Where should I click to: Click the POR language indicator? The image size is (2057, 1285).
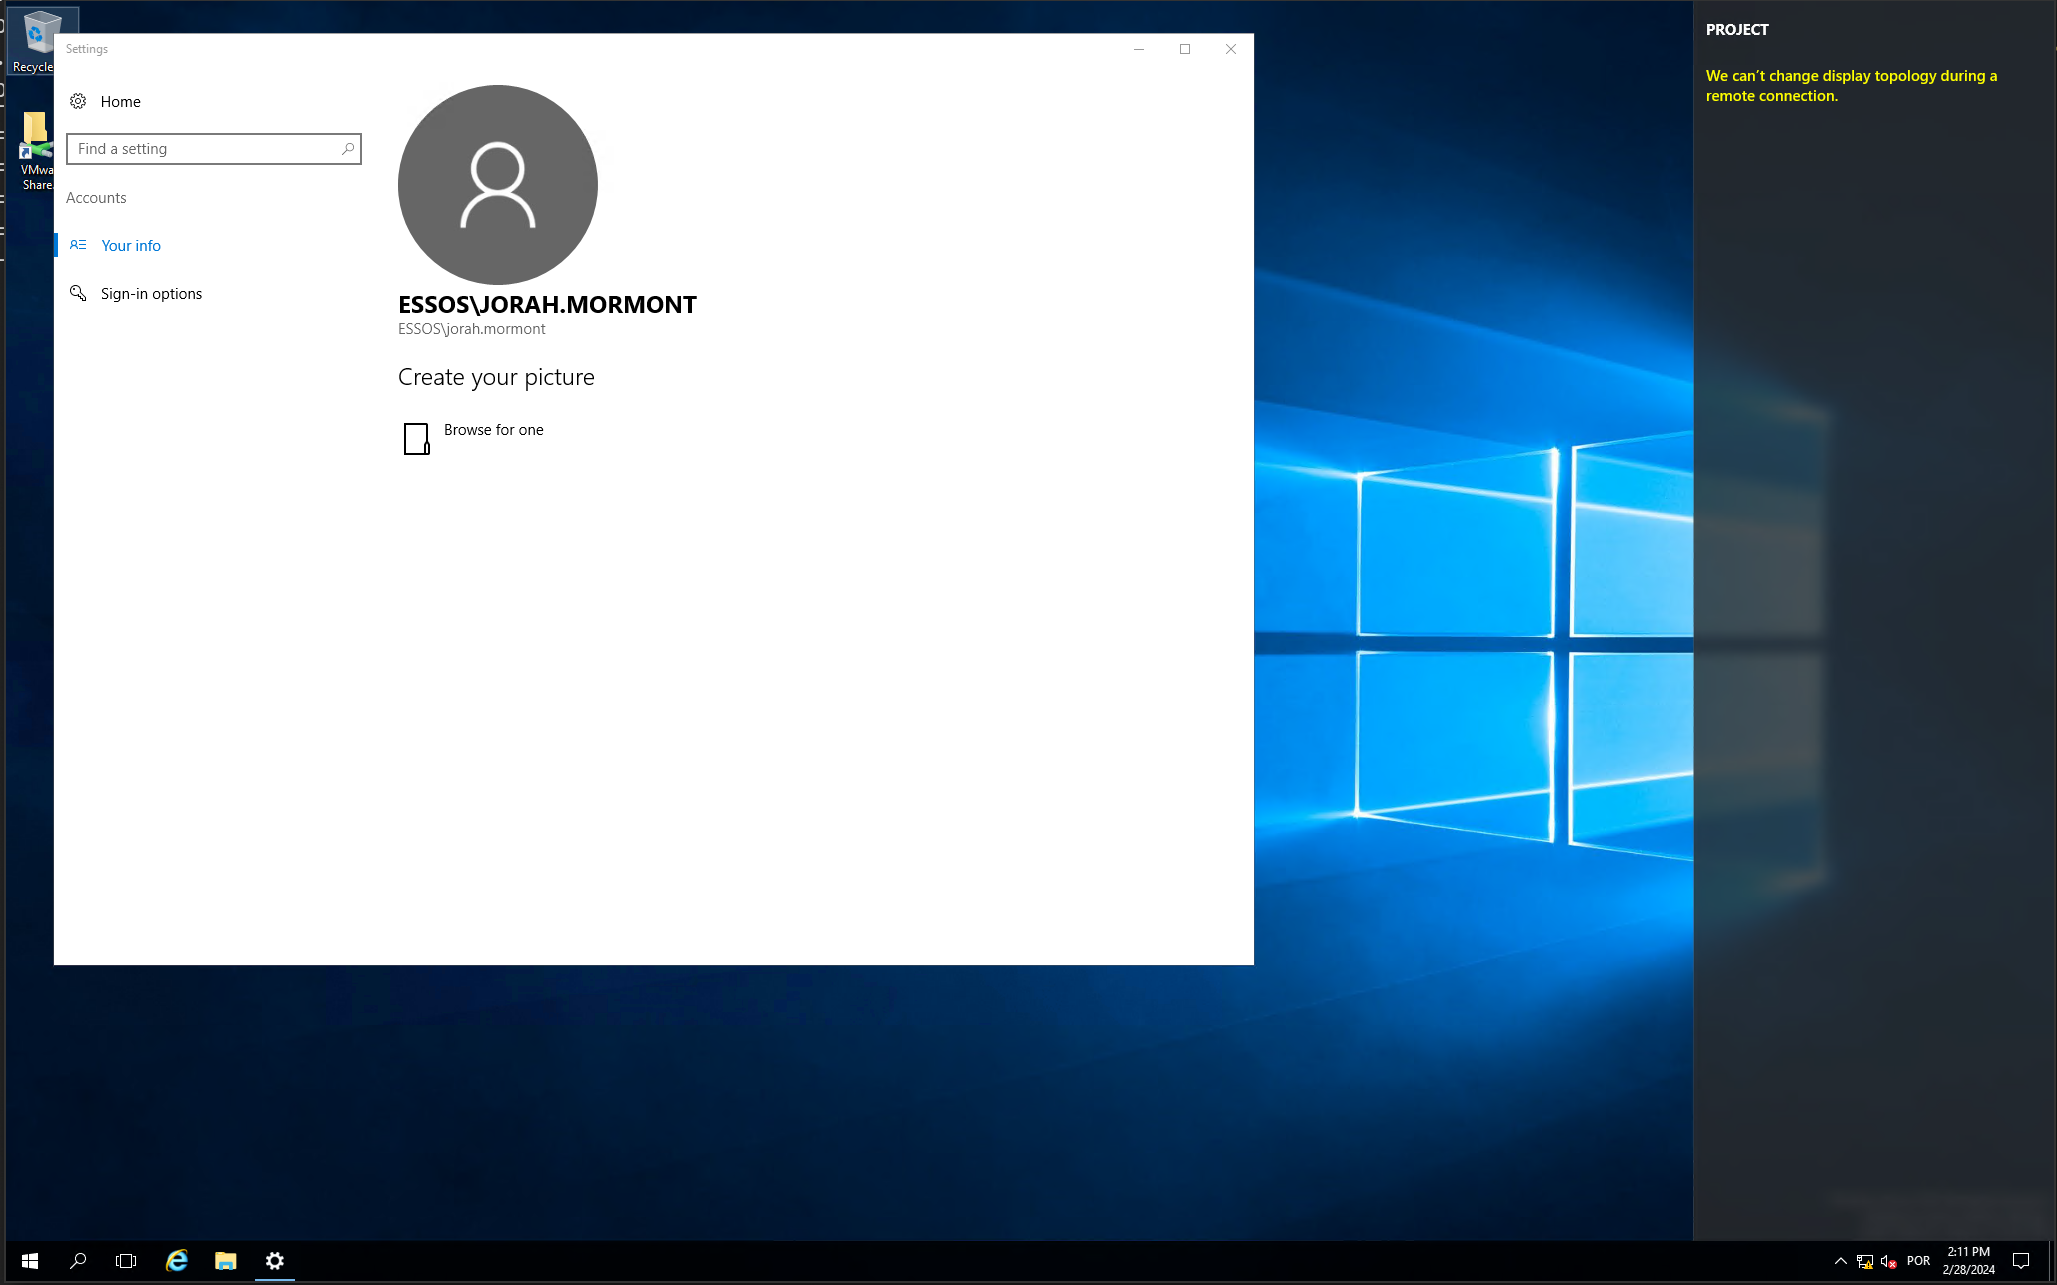coord(1918,1261)
